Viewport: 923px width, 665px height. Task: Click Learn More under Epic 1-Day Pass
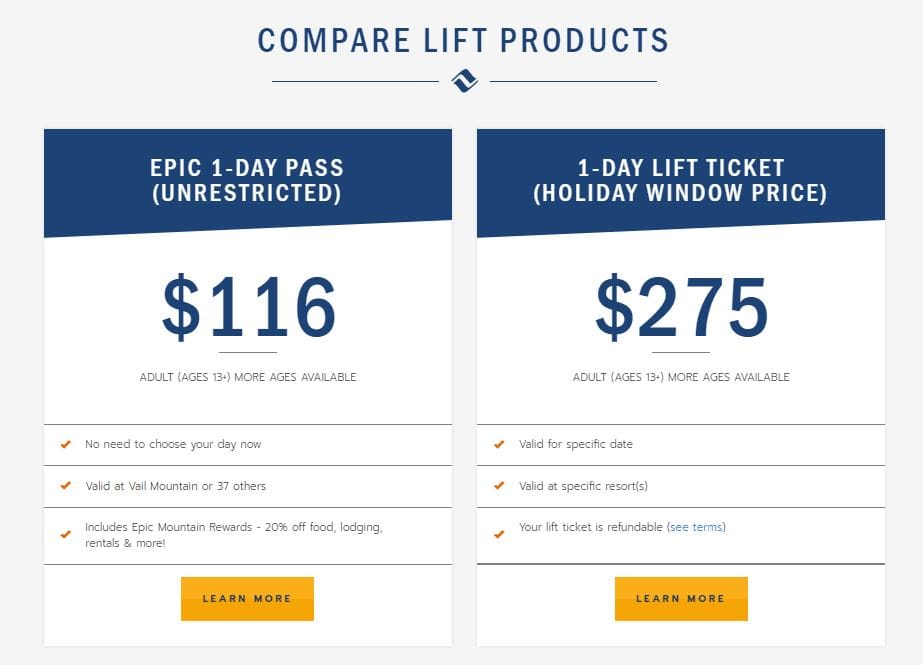[x=247, y=598]
